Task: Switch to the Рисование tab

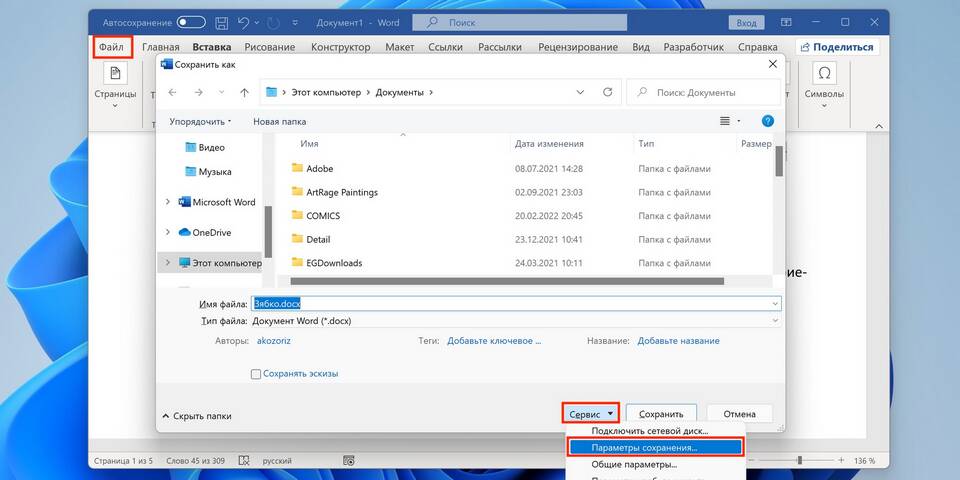Action: pyautogui.click(x=269, y=47)
